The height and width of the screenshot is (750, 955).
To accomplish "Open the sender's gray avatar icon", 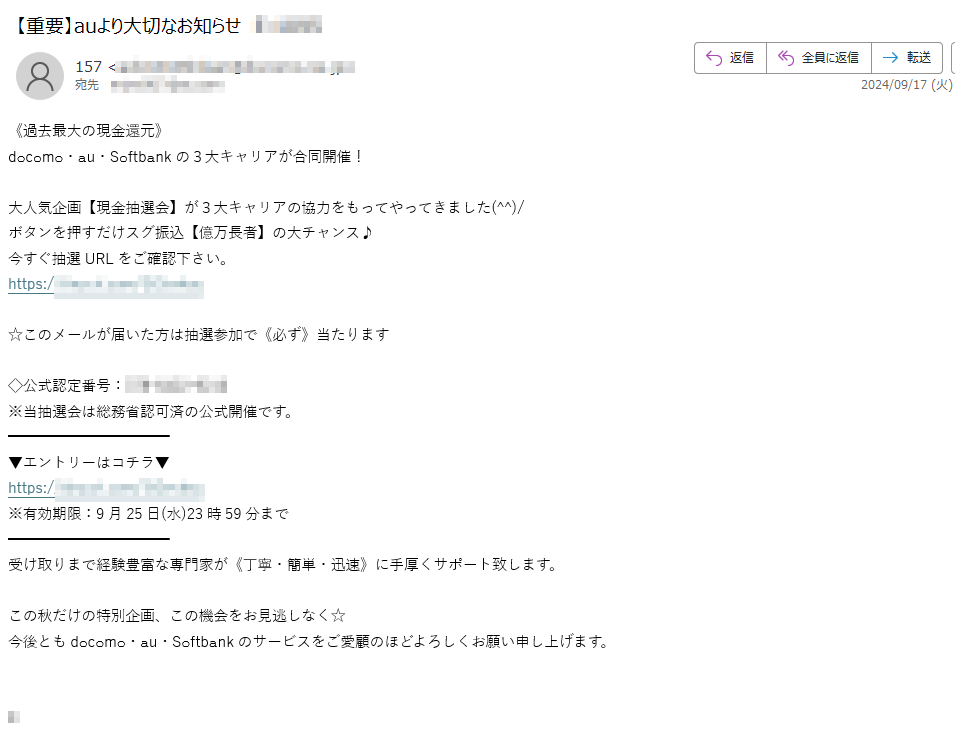I will (40, 76).
